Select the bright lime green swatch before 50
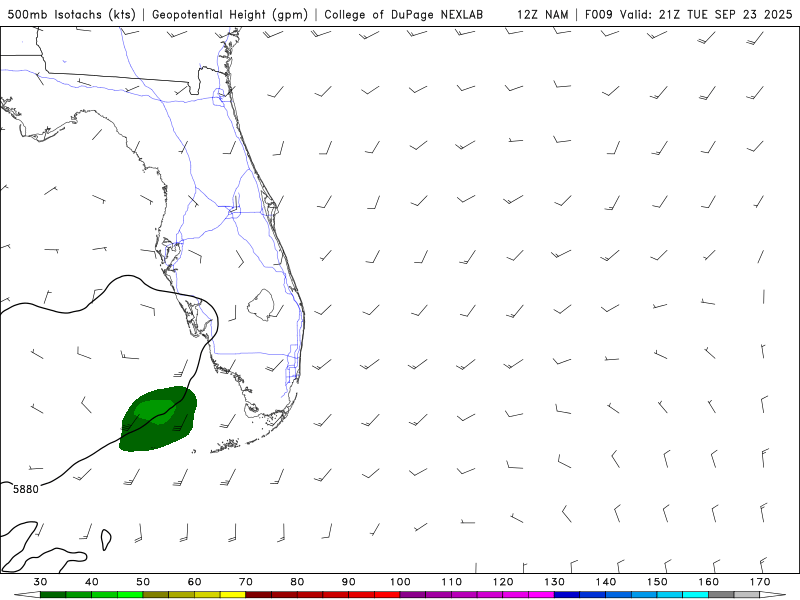Viewport: 800px width, 600px height. [130, 595]
